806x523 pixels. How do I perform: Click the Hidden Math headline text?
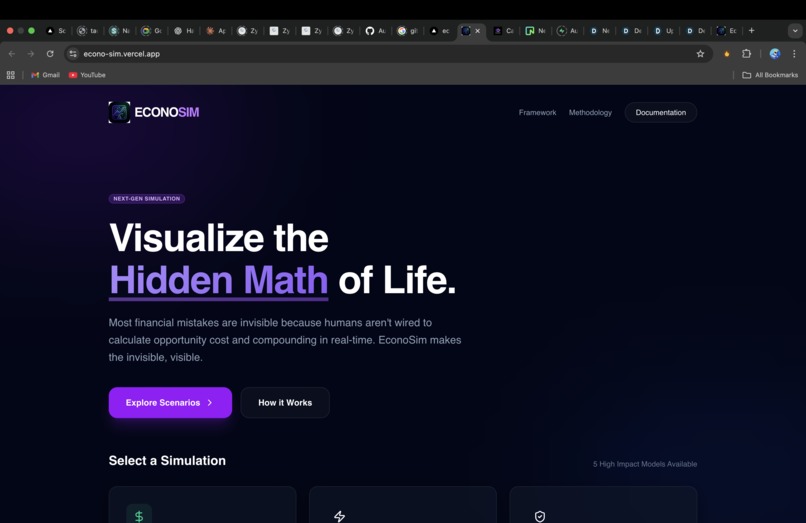(x=218, y=280)
